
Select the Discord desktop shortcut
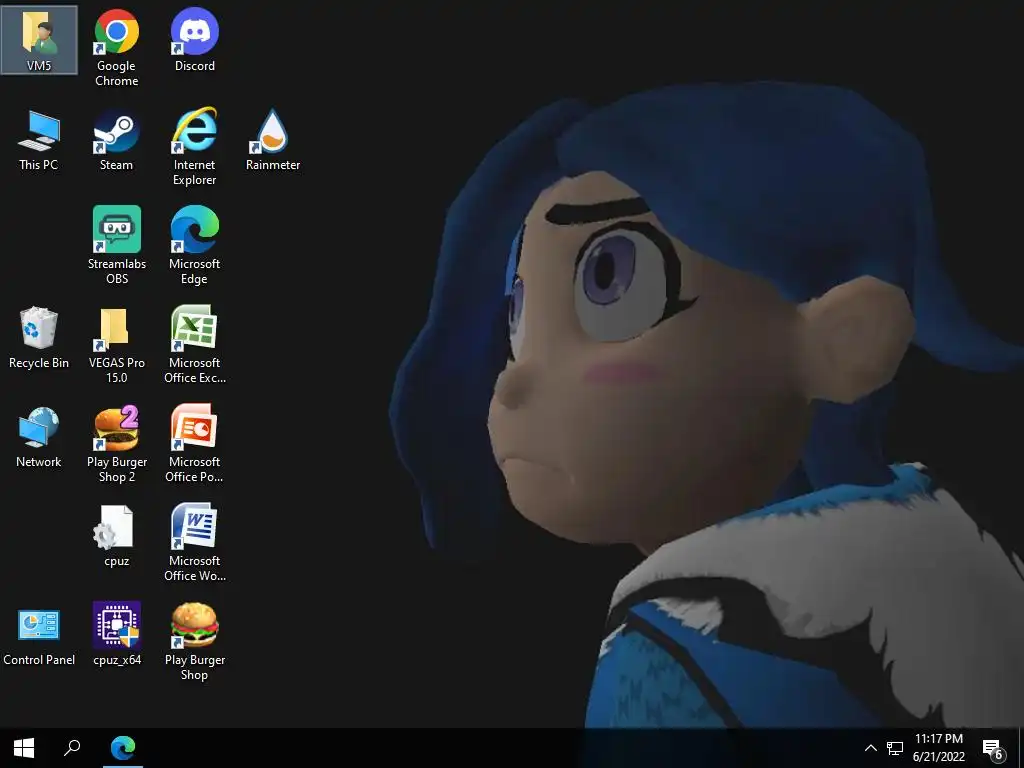(x=195, y=40)
